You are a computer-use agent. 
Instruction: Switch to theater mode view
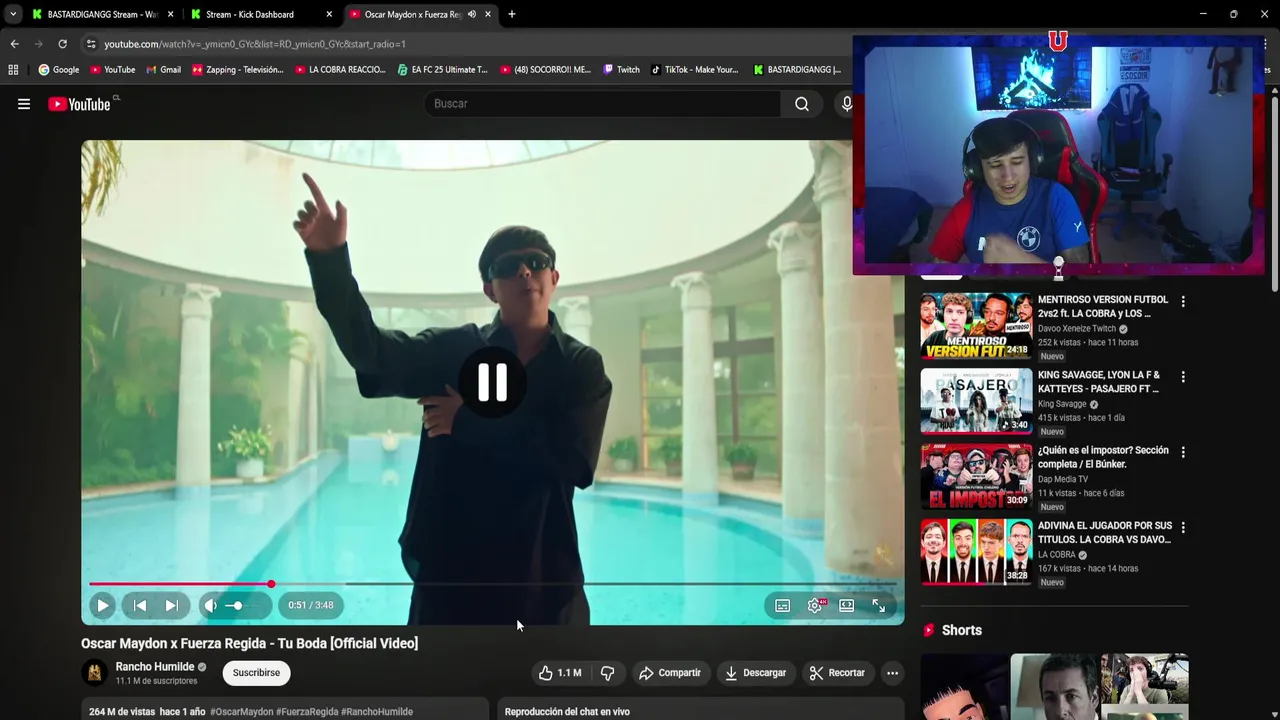(x=846, y=605)
